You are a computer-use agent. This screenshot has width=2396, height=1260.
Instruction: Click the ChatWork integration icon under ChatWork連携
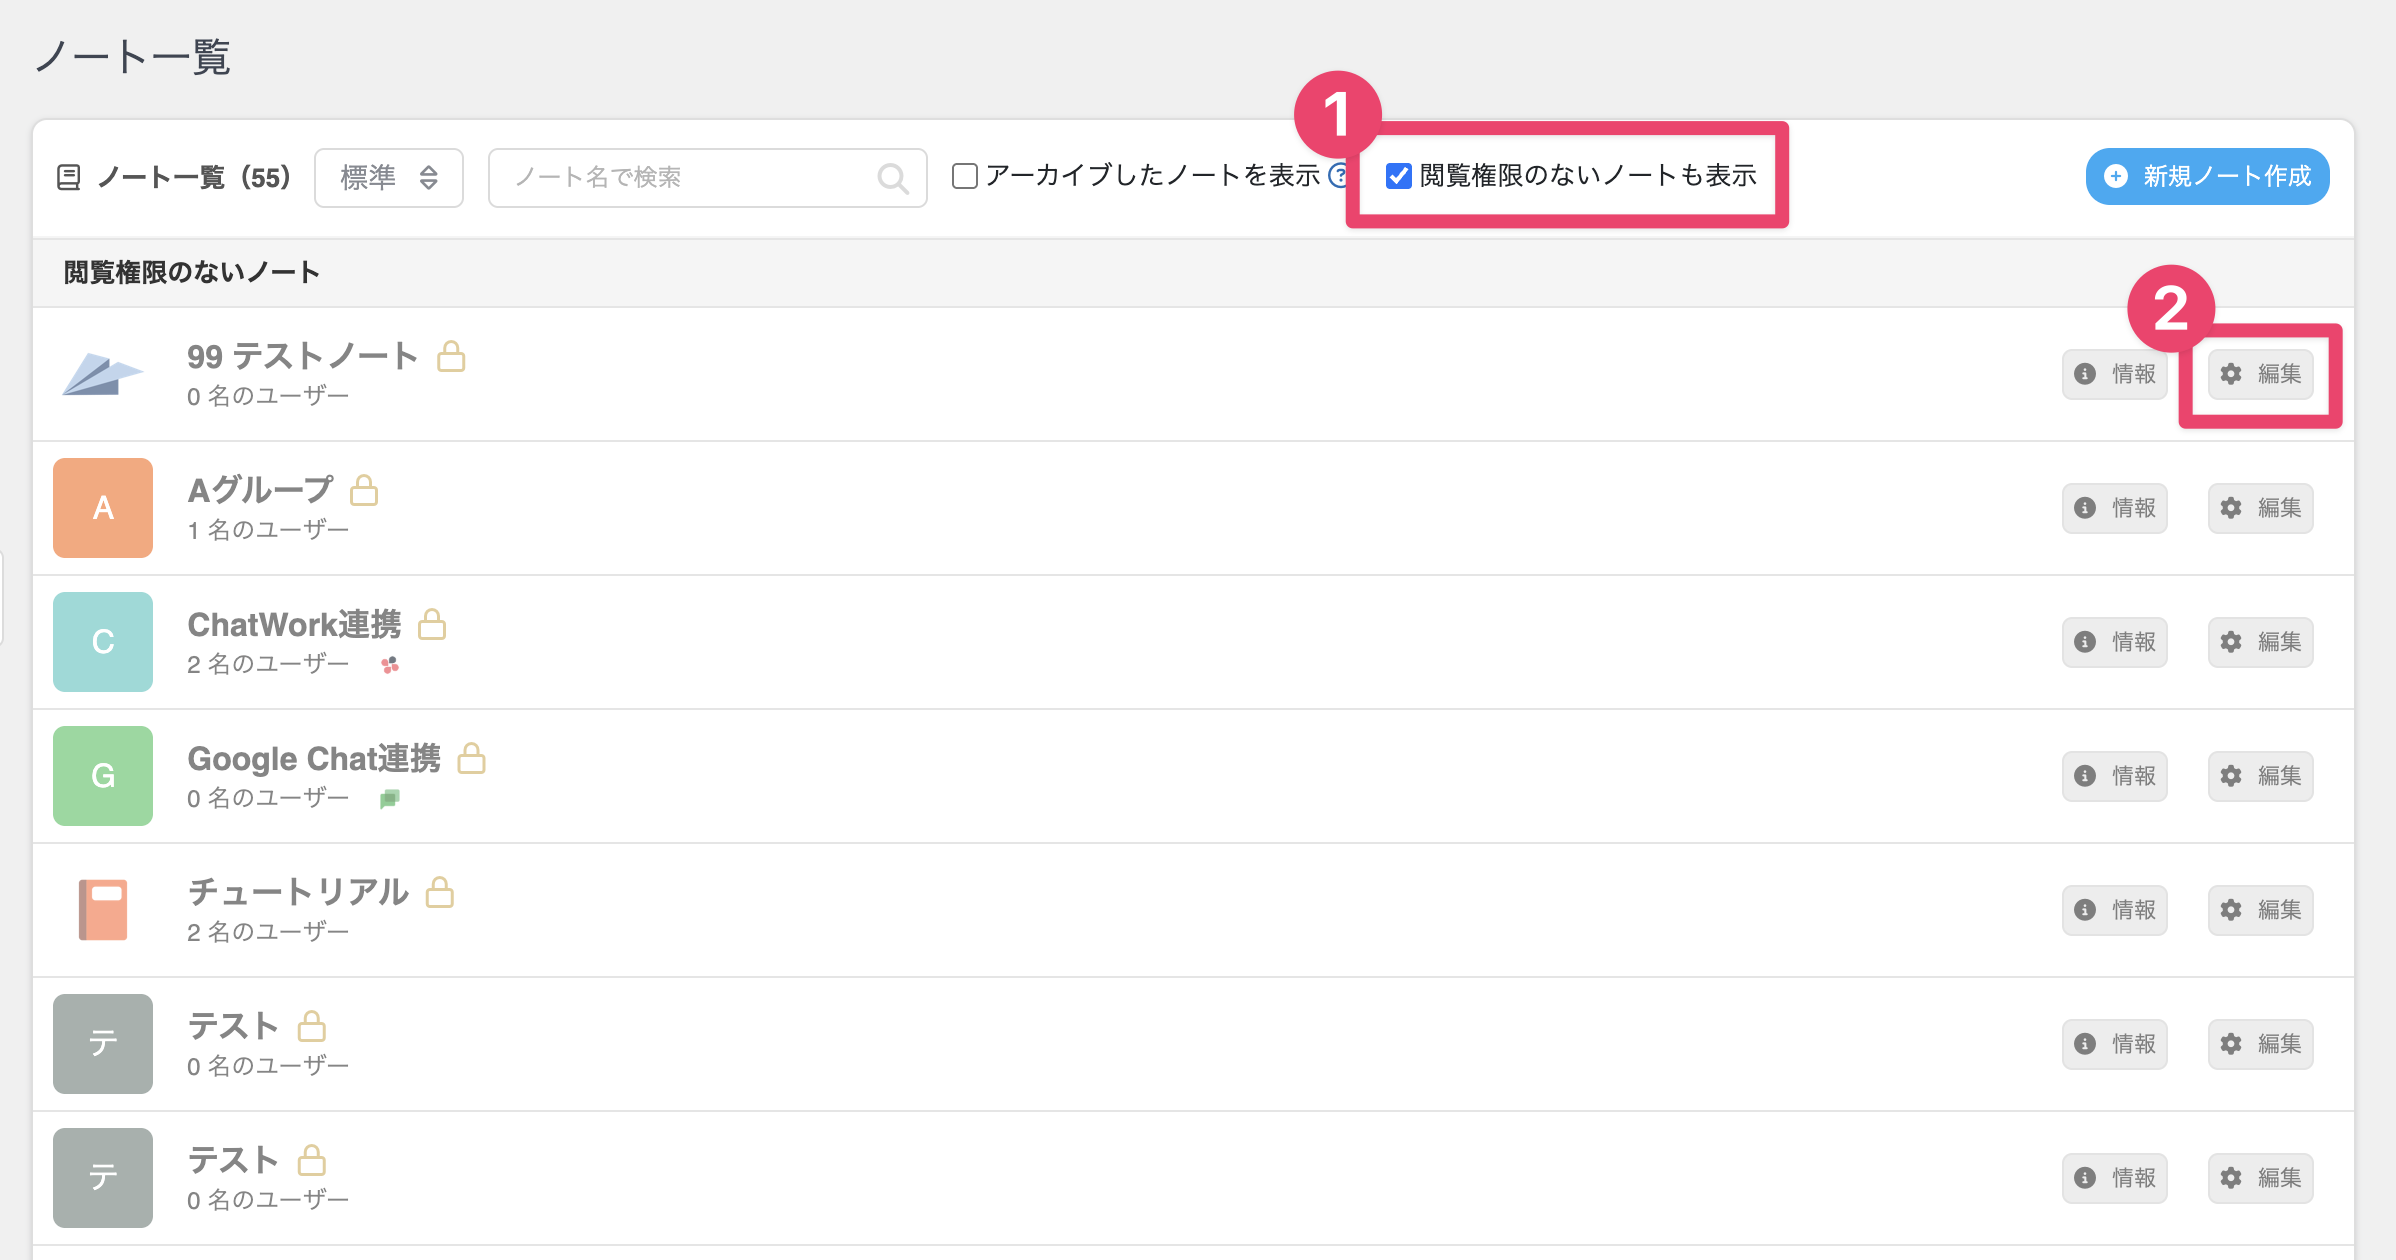point(390,665)
